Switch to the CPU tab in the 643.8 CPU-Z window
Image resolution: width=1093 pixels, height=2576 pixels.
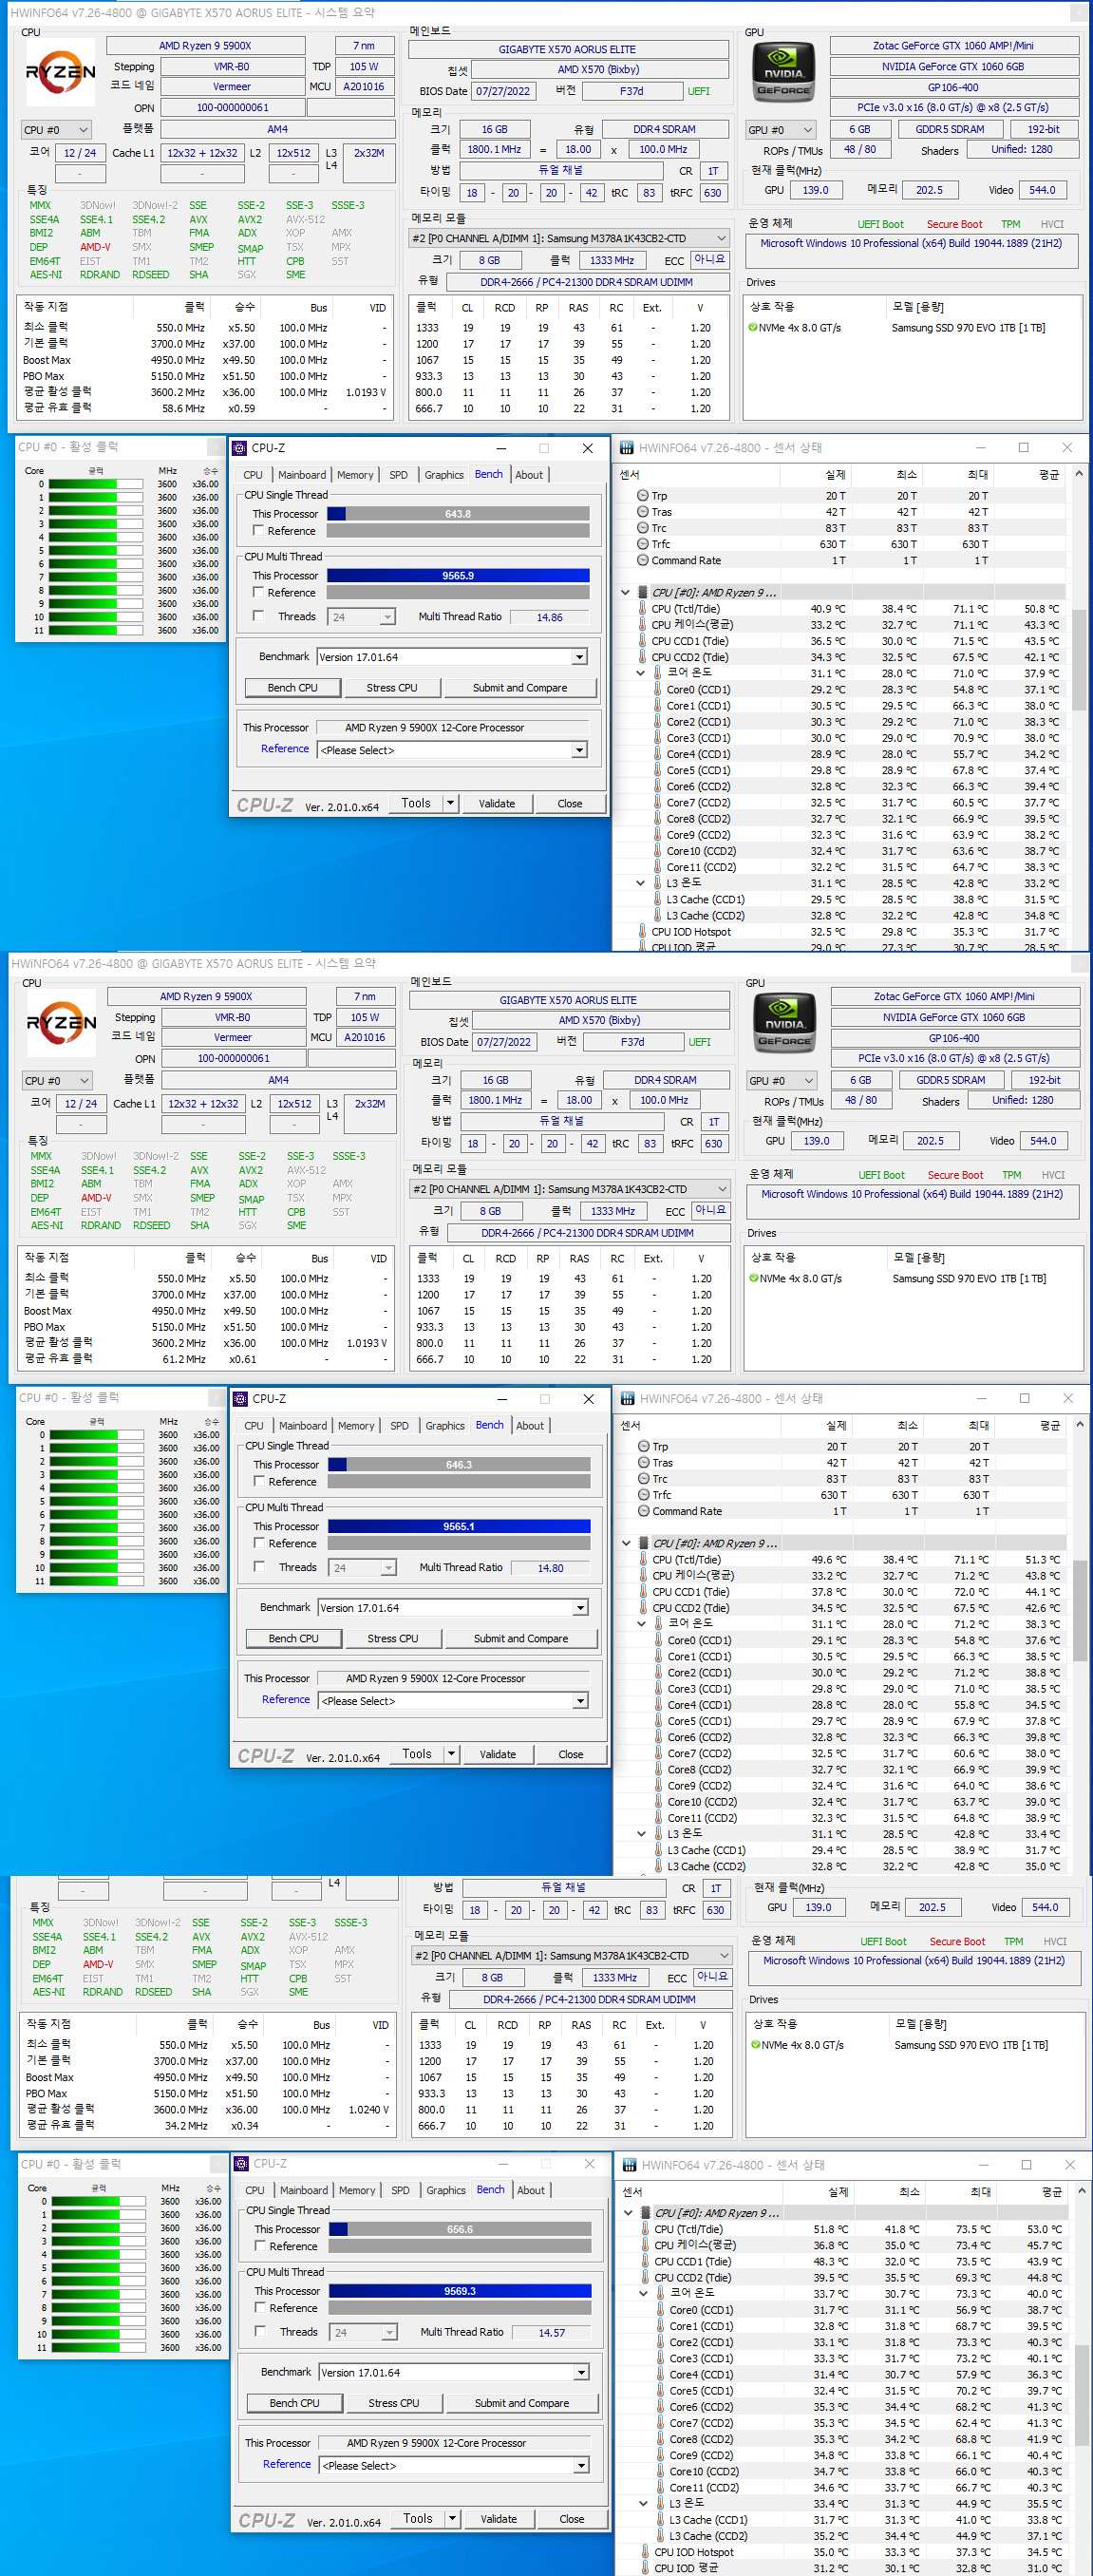point(253,475)
